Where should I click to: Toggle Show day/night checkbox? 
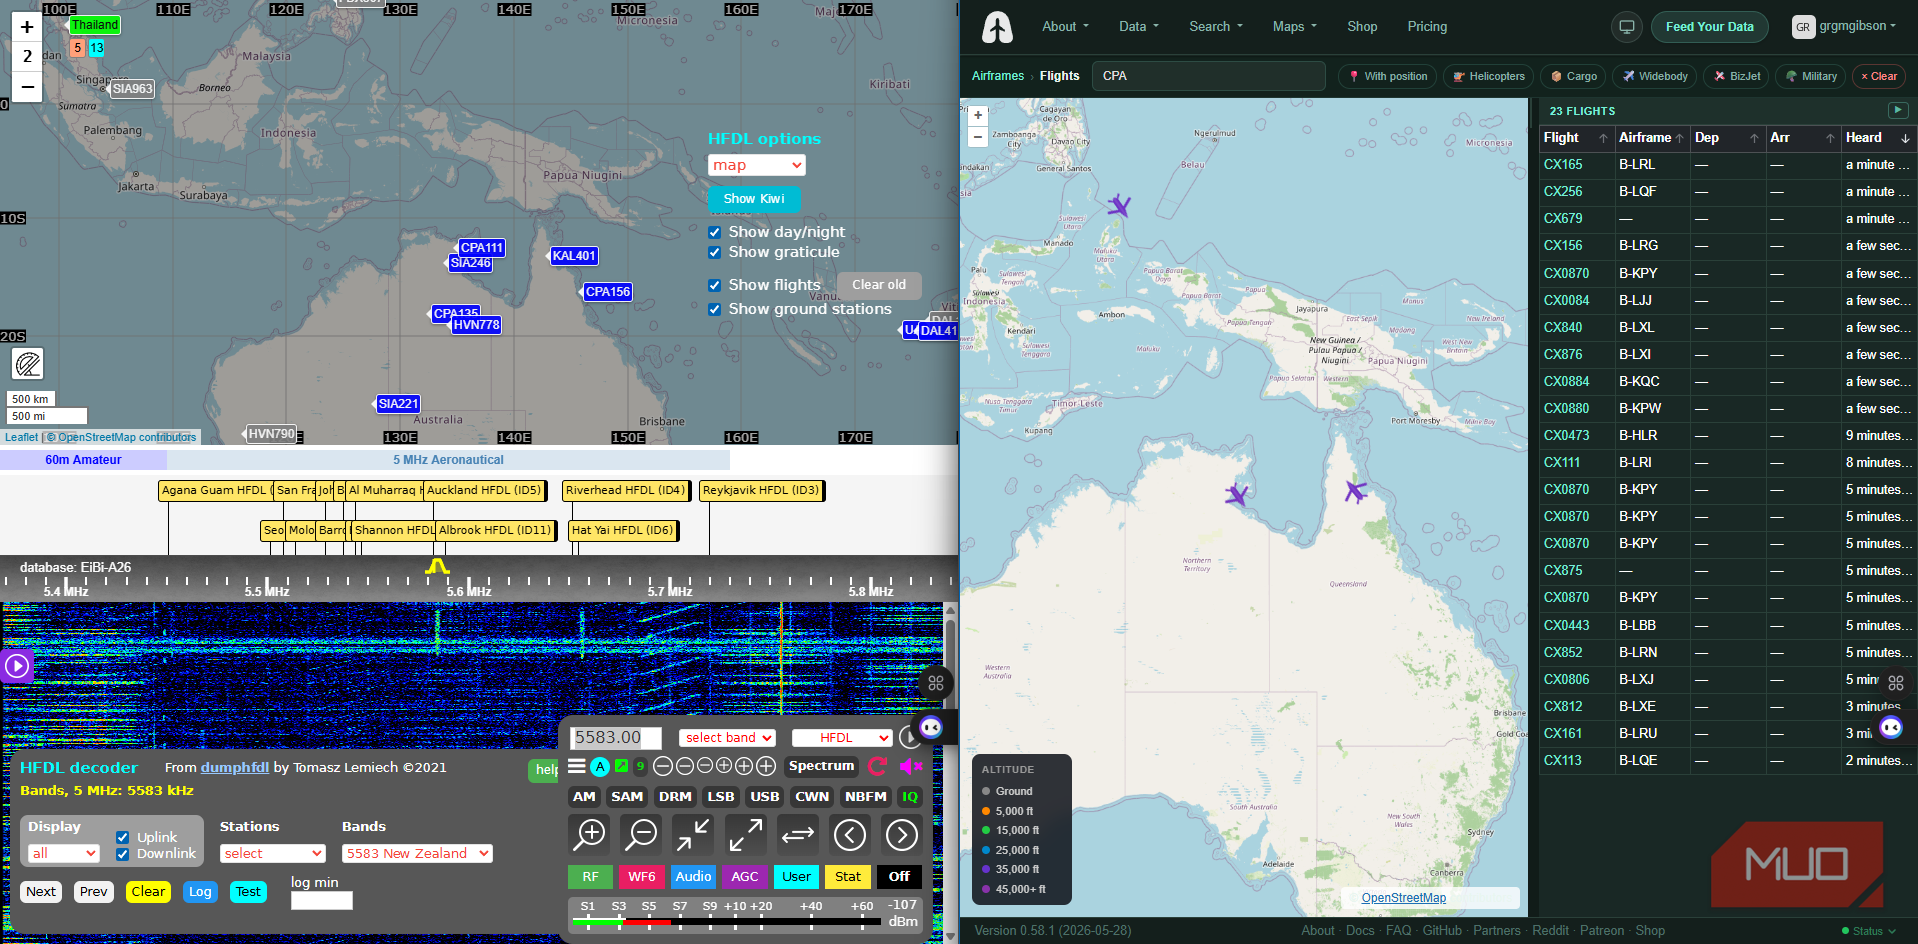(x=714, y=232)
